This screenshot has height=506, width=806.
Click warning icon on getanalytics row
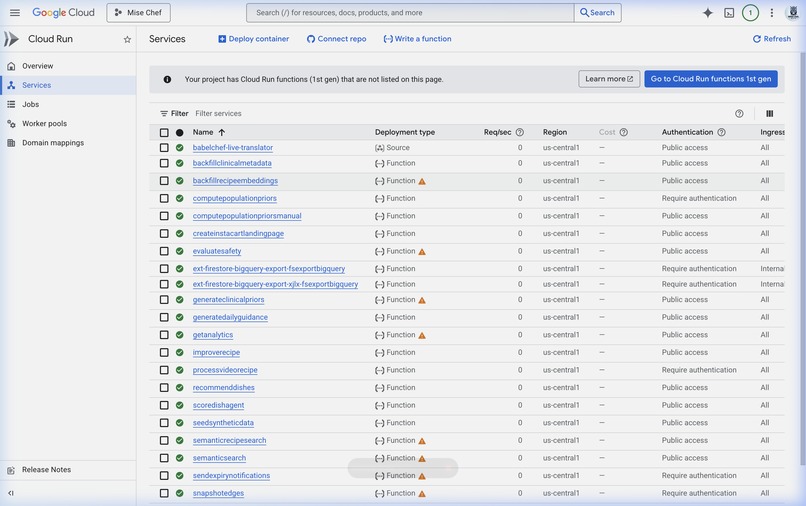tap(422, 335)
